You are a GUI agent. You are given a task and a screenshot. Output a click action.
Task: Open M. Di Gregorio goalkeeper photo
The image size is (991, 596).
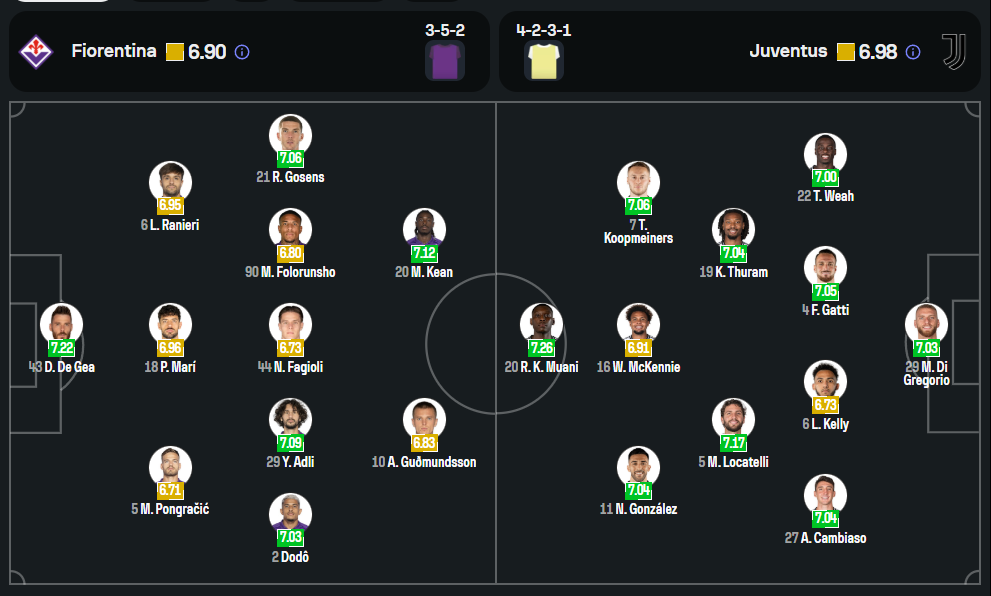(x=927, y=324)
